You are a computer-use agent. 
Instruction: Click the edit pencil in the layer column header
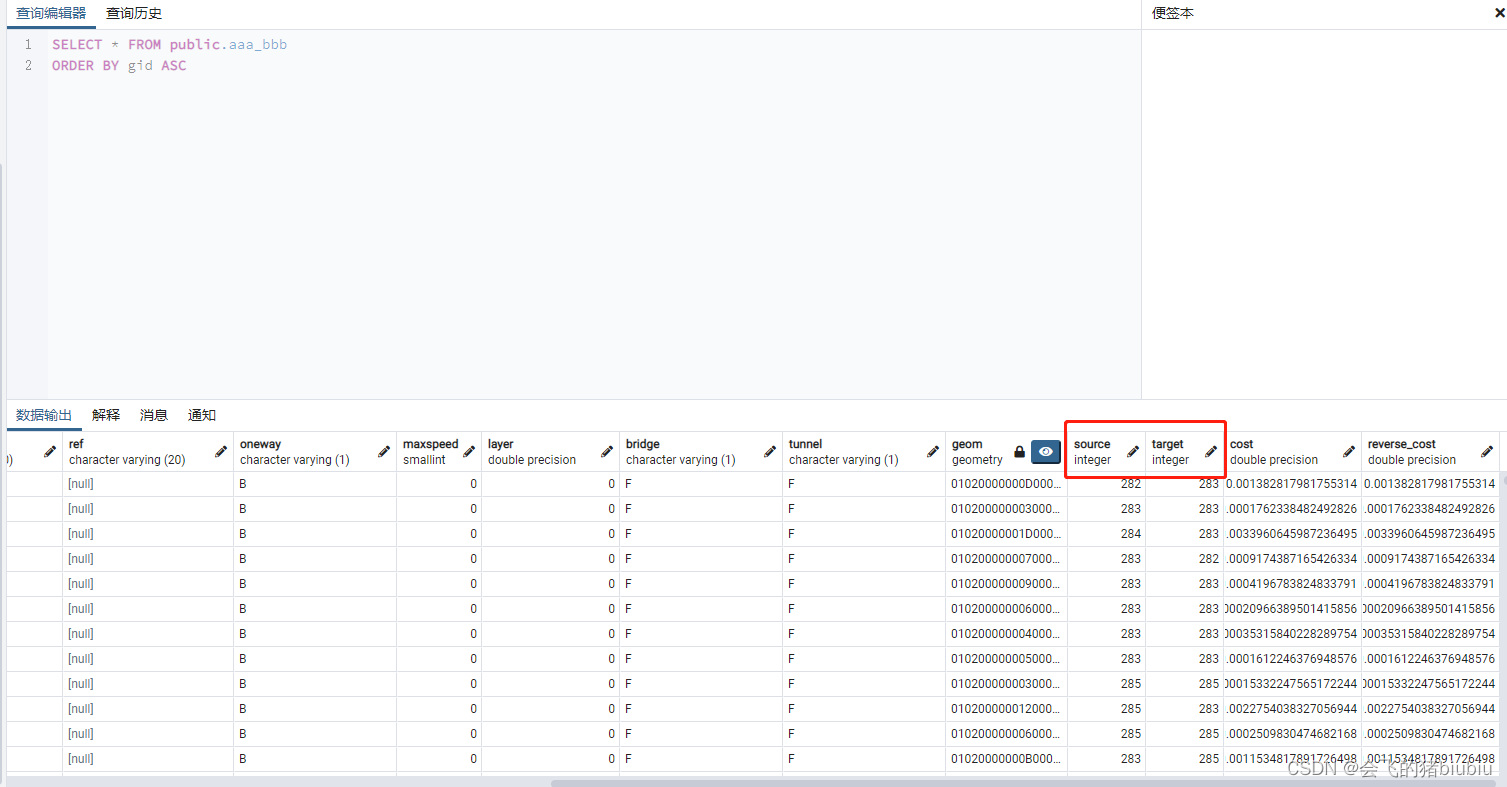tap(606, 452)
